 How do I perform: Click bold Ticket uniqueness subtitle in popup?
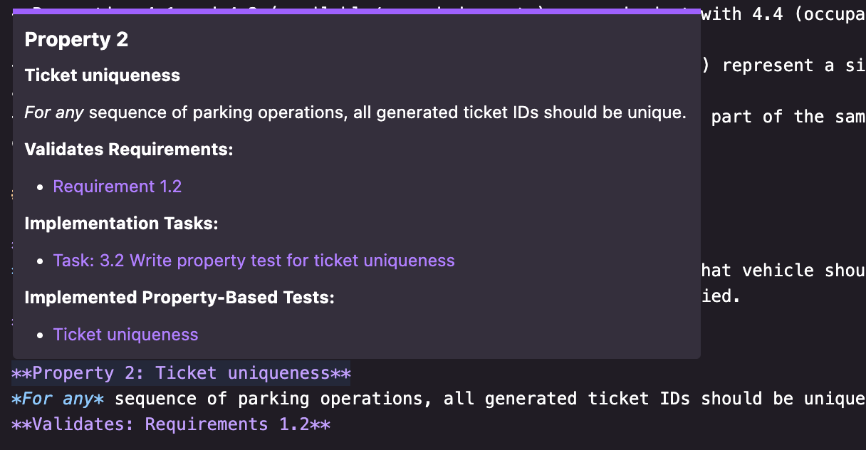(102, 75)
